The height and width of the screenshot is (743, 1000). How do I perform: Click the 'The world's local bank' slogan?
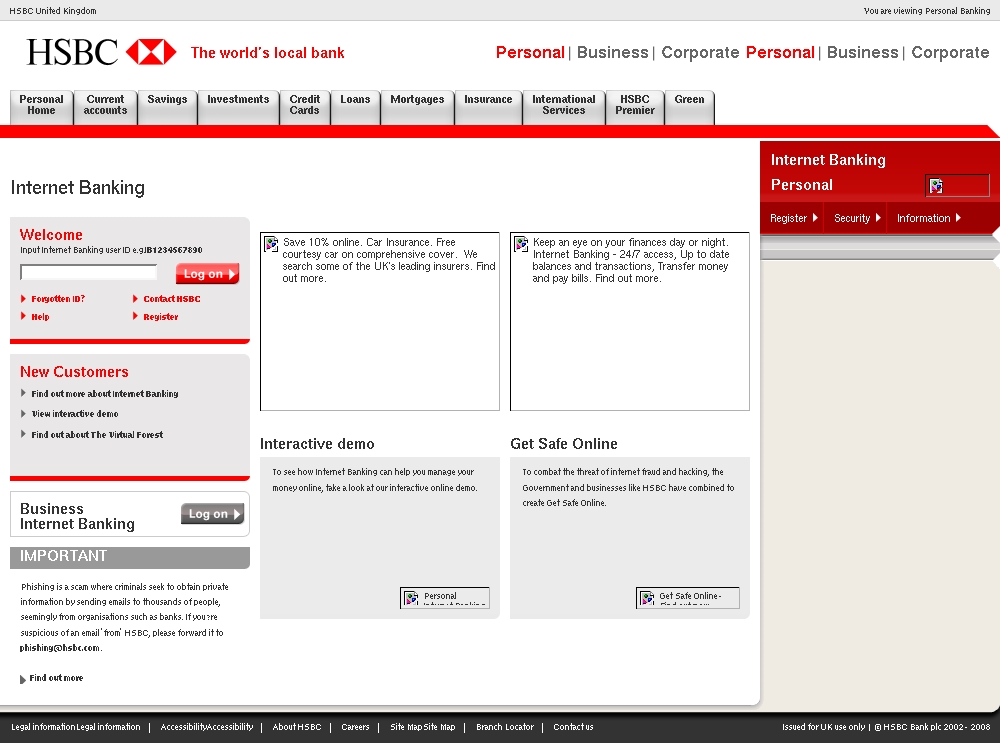pos(267,53)
